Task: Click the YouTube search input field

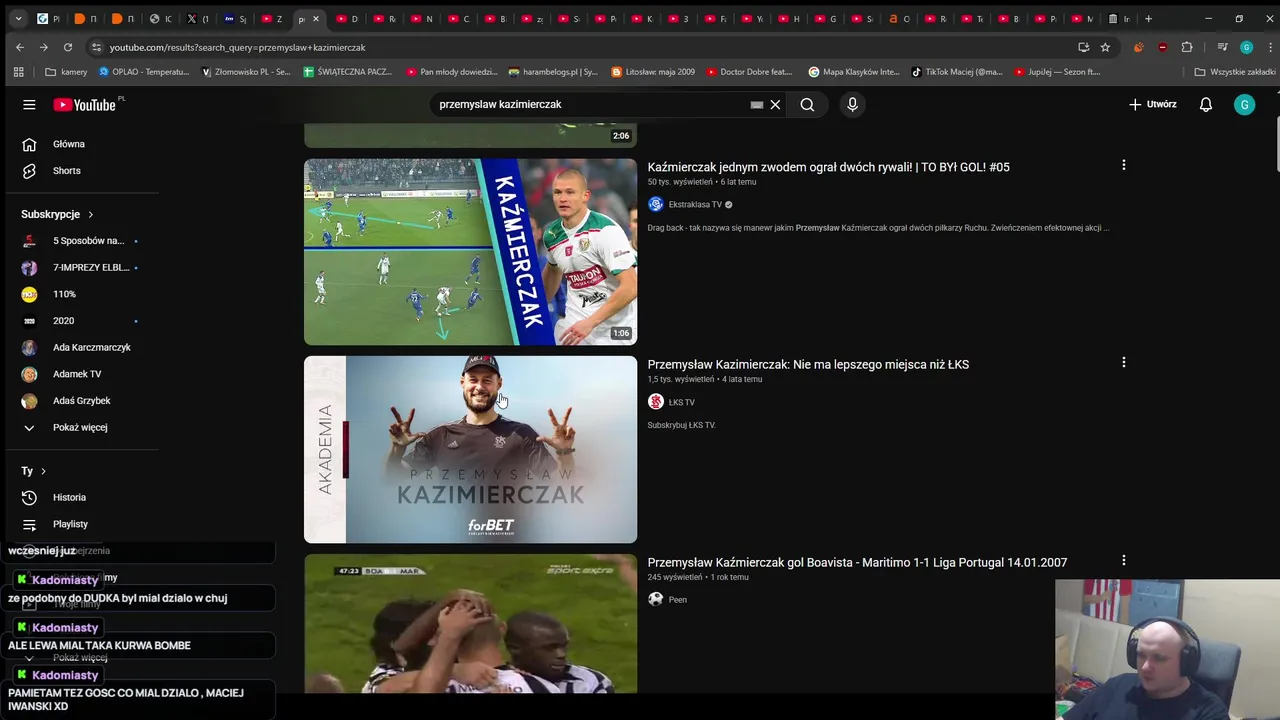Action: click(590, 104)
